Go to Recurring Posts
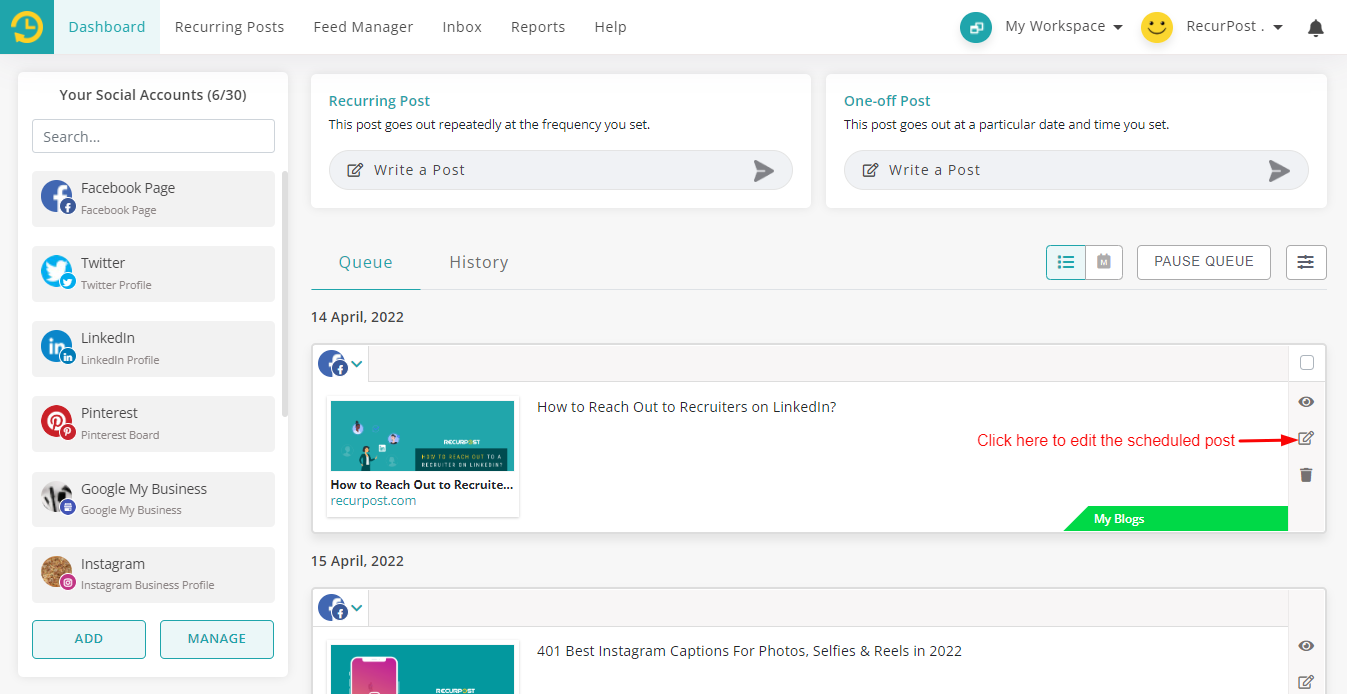Image resolution: width=1347 pixels, height=694 pixels. (x=230, y=27)
